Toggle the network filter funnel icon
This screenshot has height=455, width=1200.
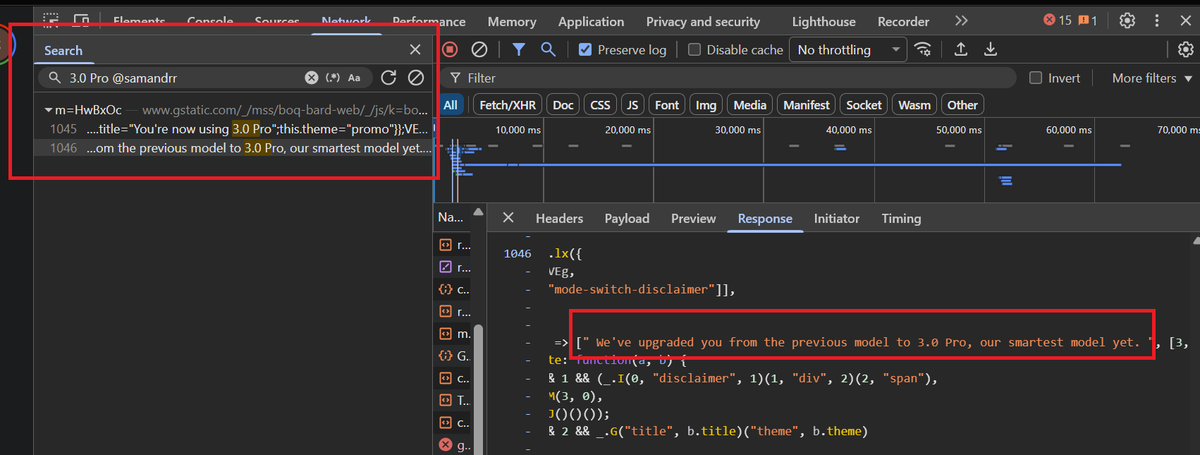519,49
